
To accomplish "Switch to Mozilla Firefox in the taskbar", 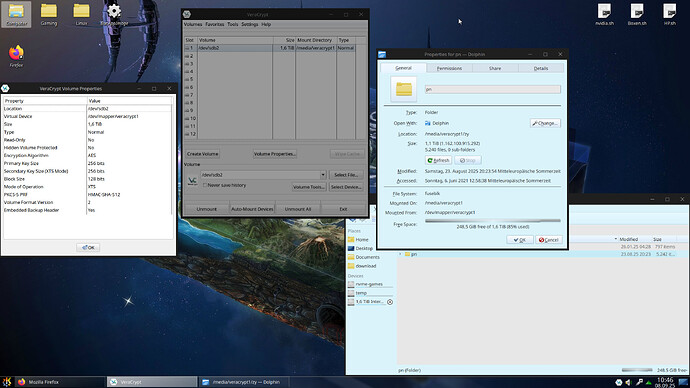I will [59, 382].
